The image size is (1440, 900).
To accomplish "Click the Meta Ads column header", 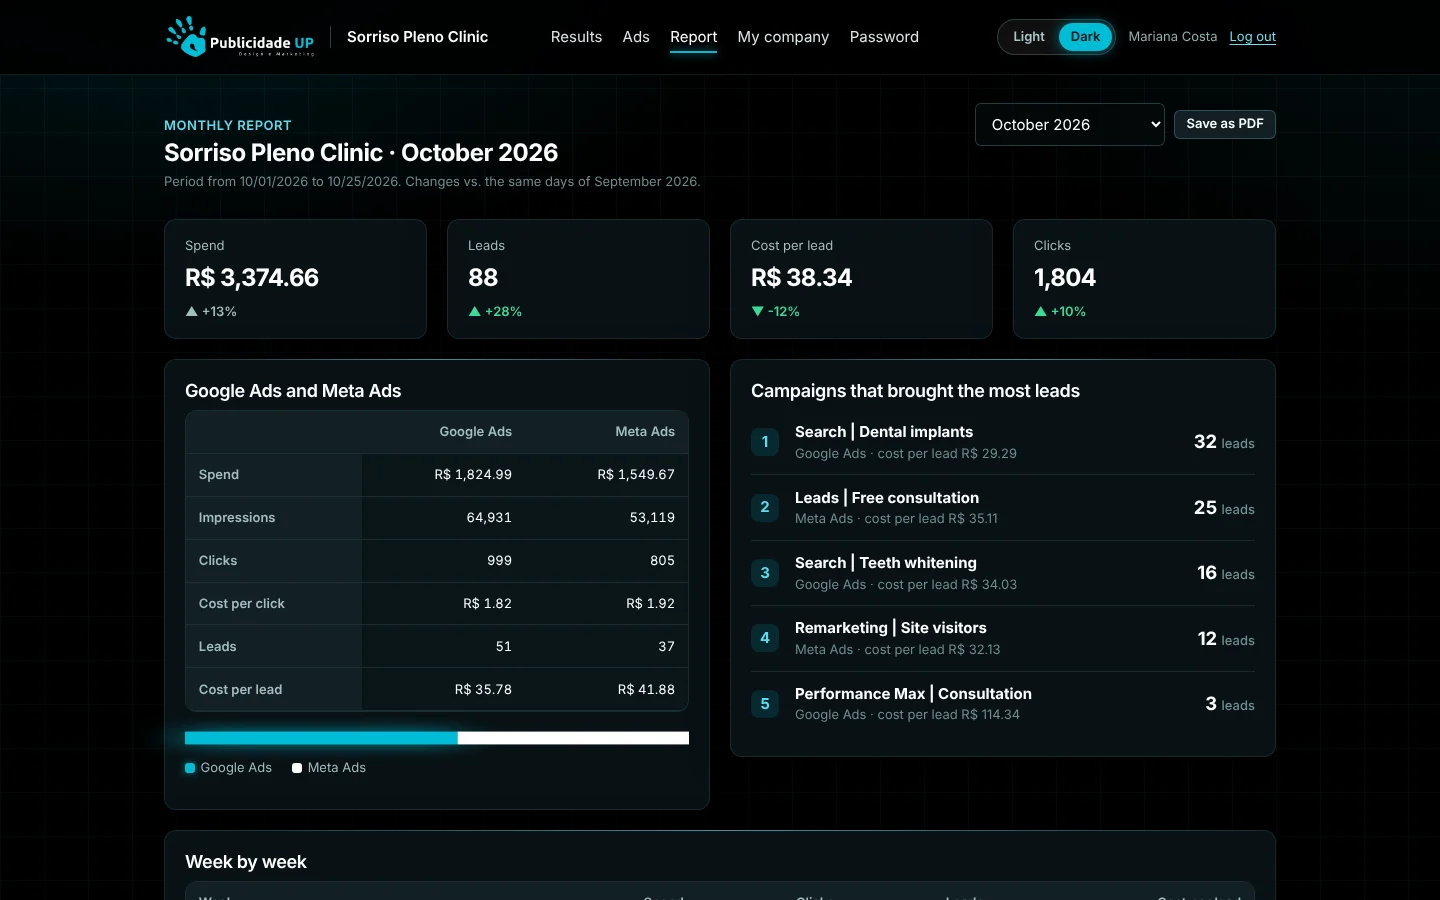I will (x=645, y=432).
